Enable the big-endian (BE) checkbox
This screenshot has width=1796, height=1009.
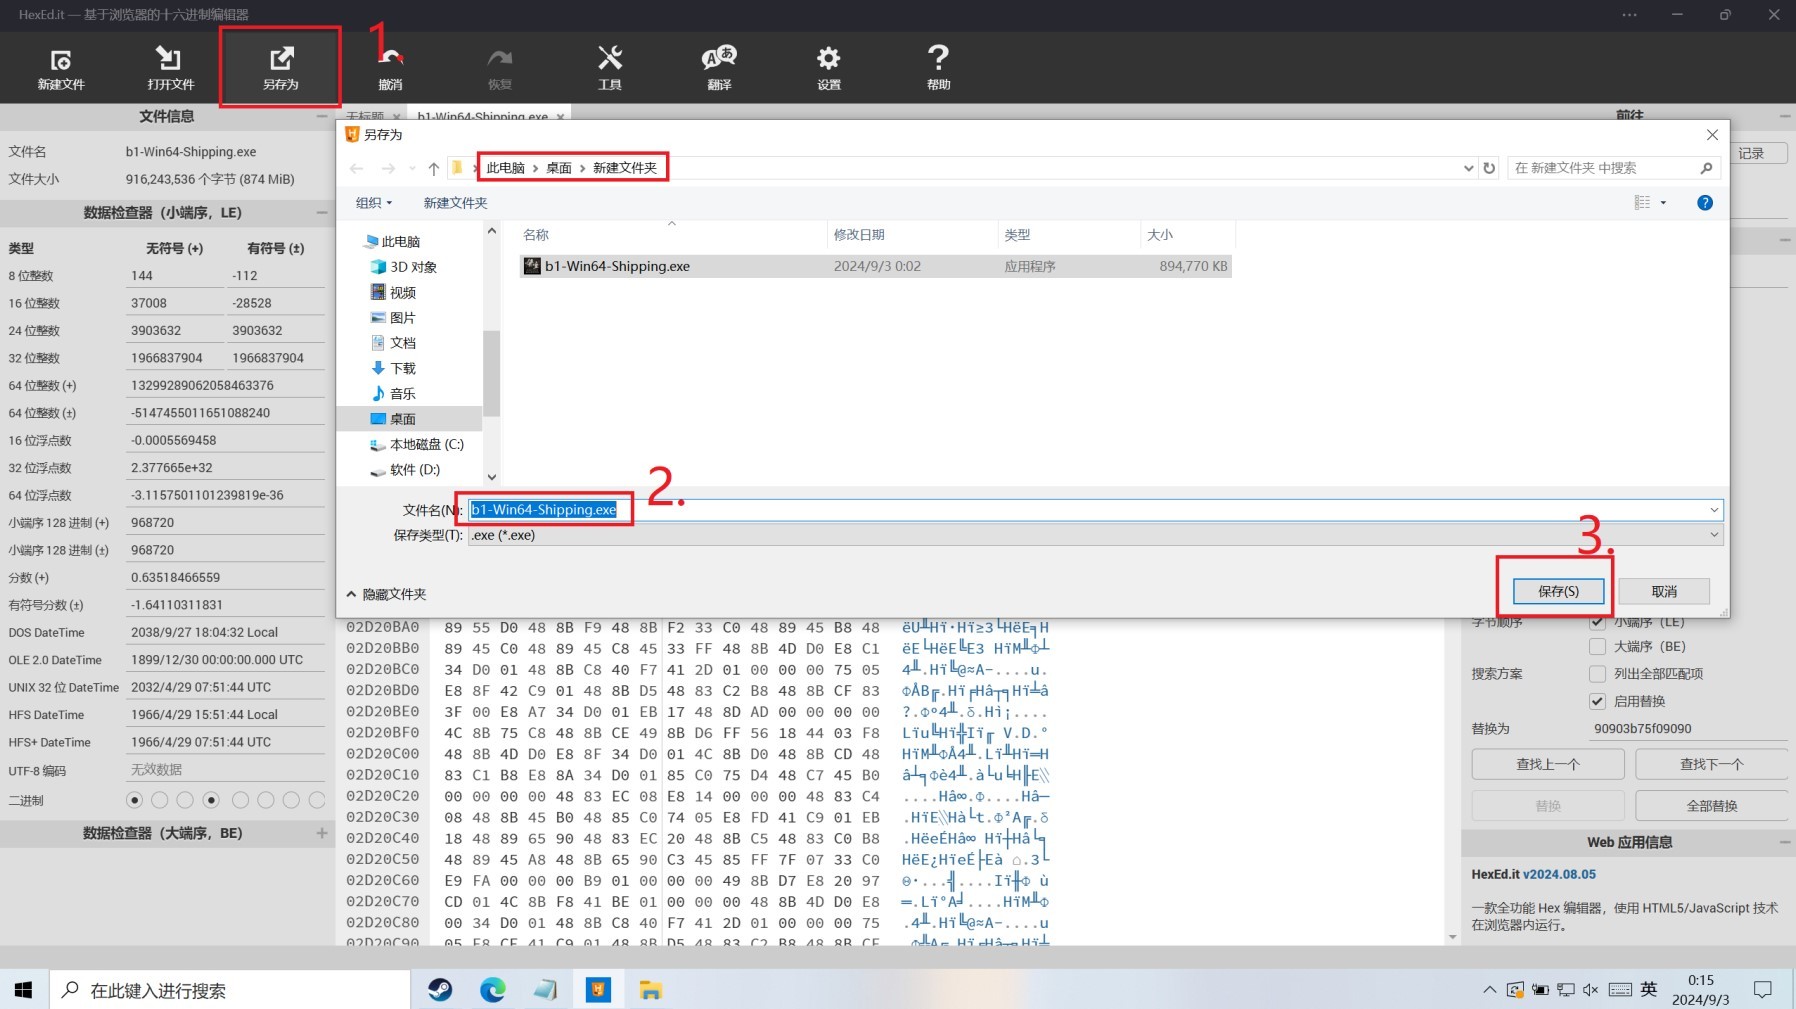point(1597,647)
